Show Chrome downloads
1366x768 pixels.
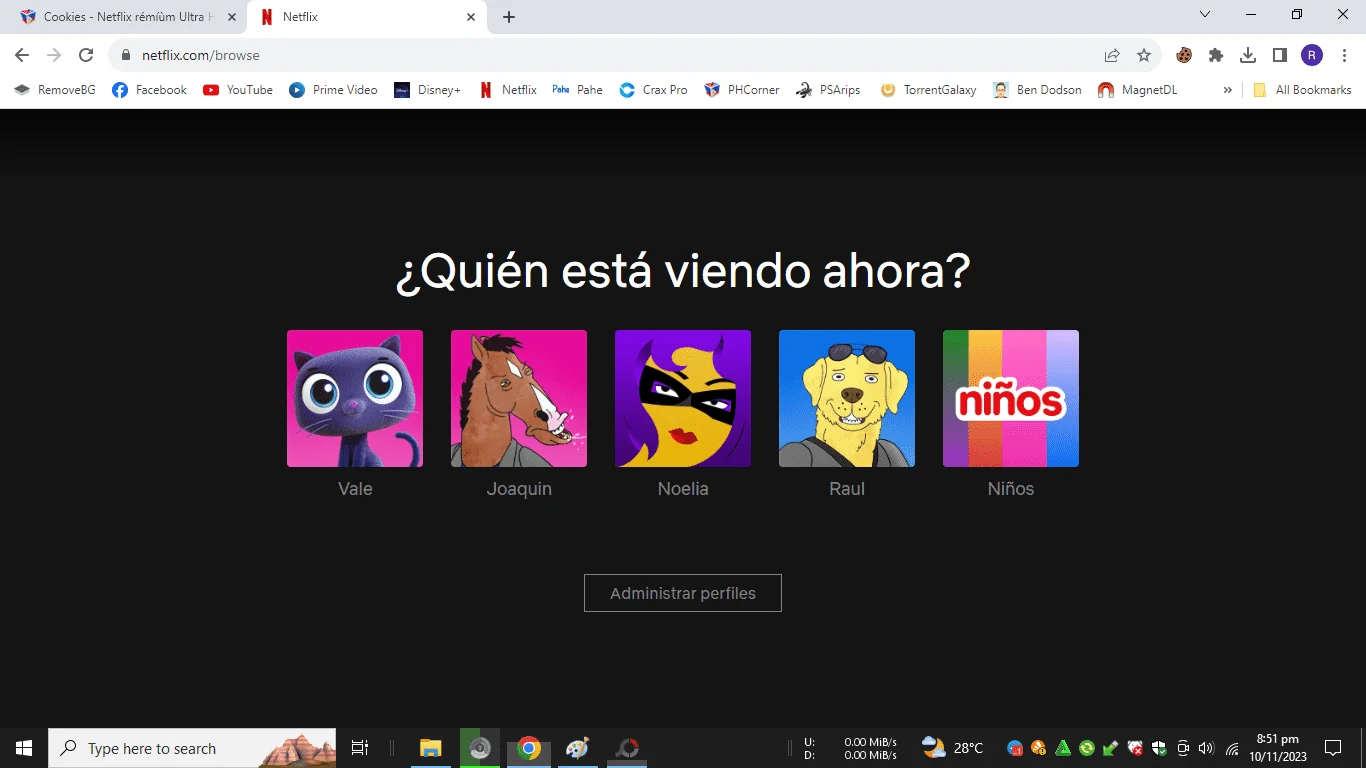1248,55
